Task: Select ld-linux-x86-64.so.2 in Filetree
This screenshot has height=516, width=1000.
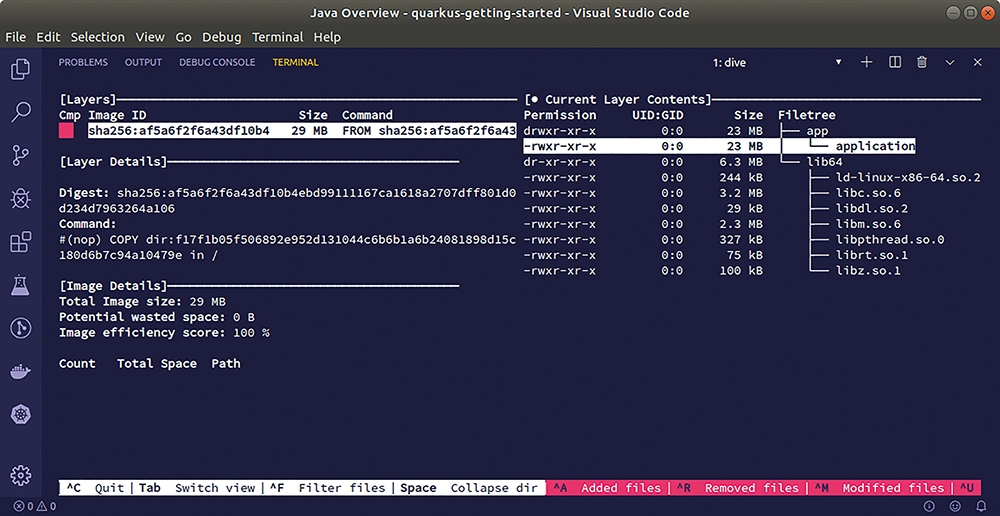Action: tap(908, 177)
